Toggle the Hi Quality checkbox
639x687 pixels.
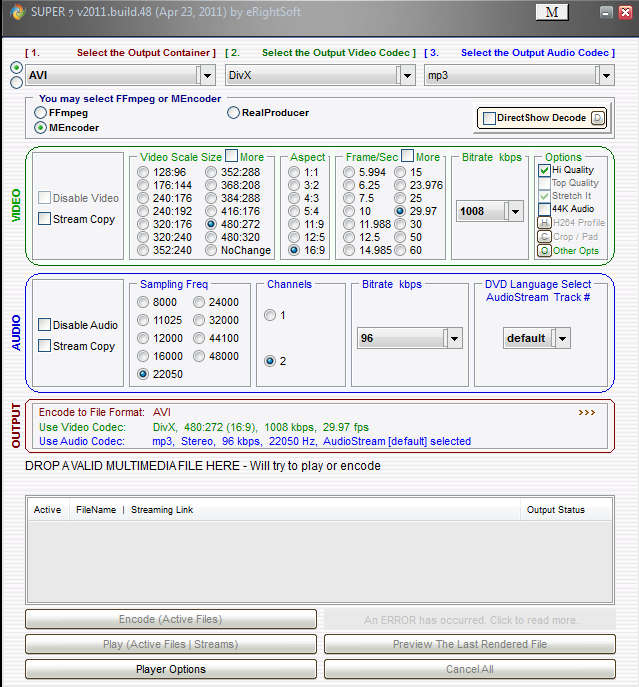click(544, 170)
